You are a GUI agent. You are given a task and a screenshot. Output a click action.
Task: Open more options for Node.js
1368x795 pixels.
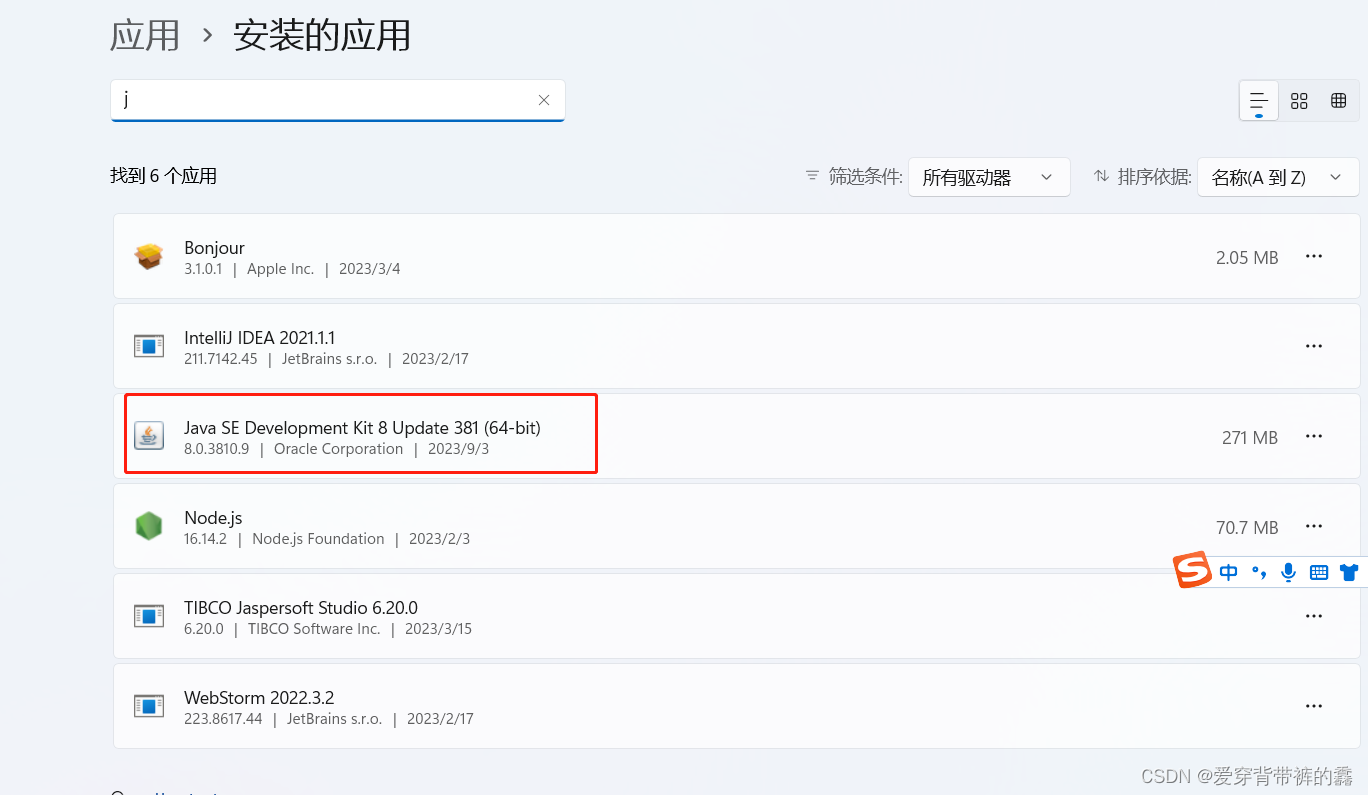(1314, 526)
